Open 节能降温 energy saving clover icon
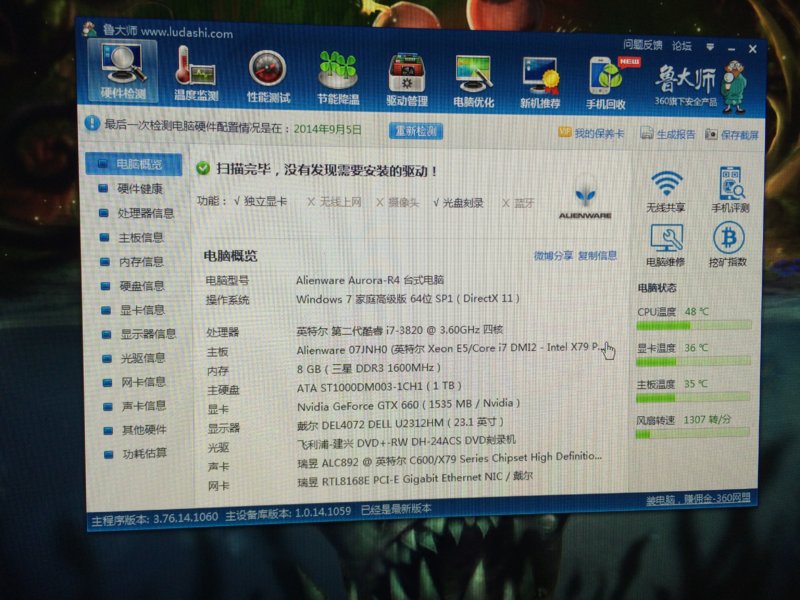Screen dimensions: 800x600 (338, 78)
